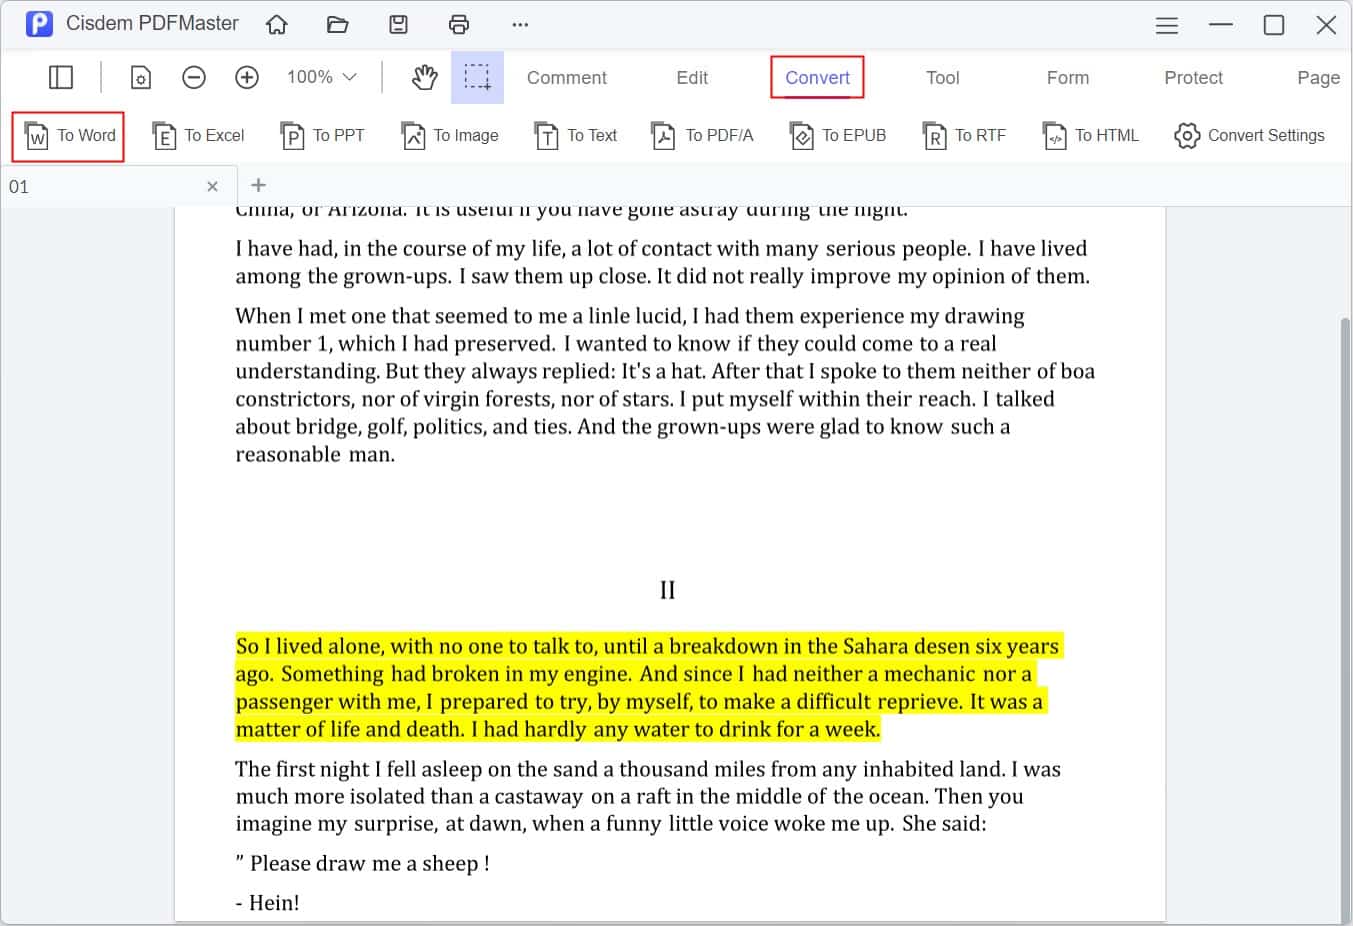Print the document
Viewport: 1353px width, 926px height.
point(458,24)
